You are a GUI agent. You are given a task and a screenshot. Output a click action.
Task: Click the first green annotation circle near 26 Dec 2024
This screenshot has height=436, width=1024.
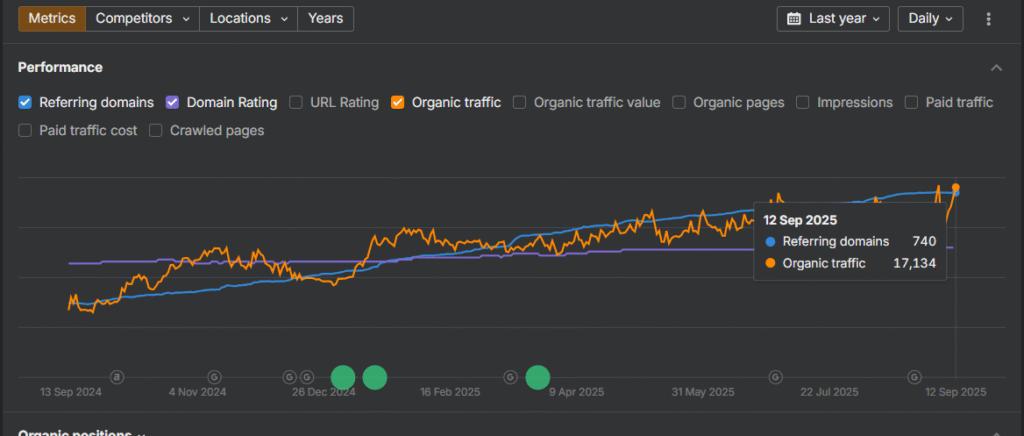(x=343, y=377)
